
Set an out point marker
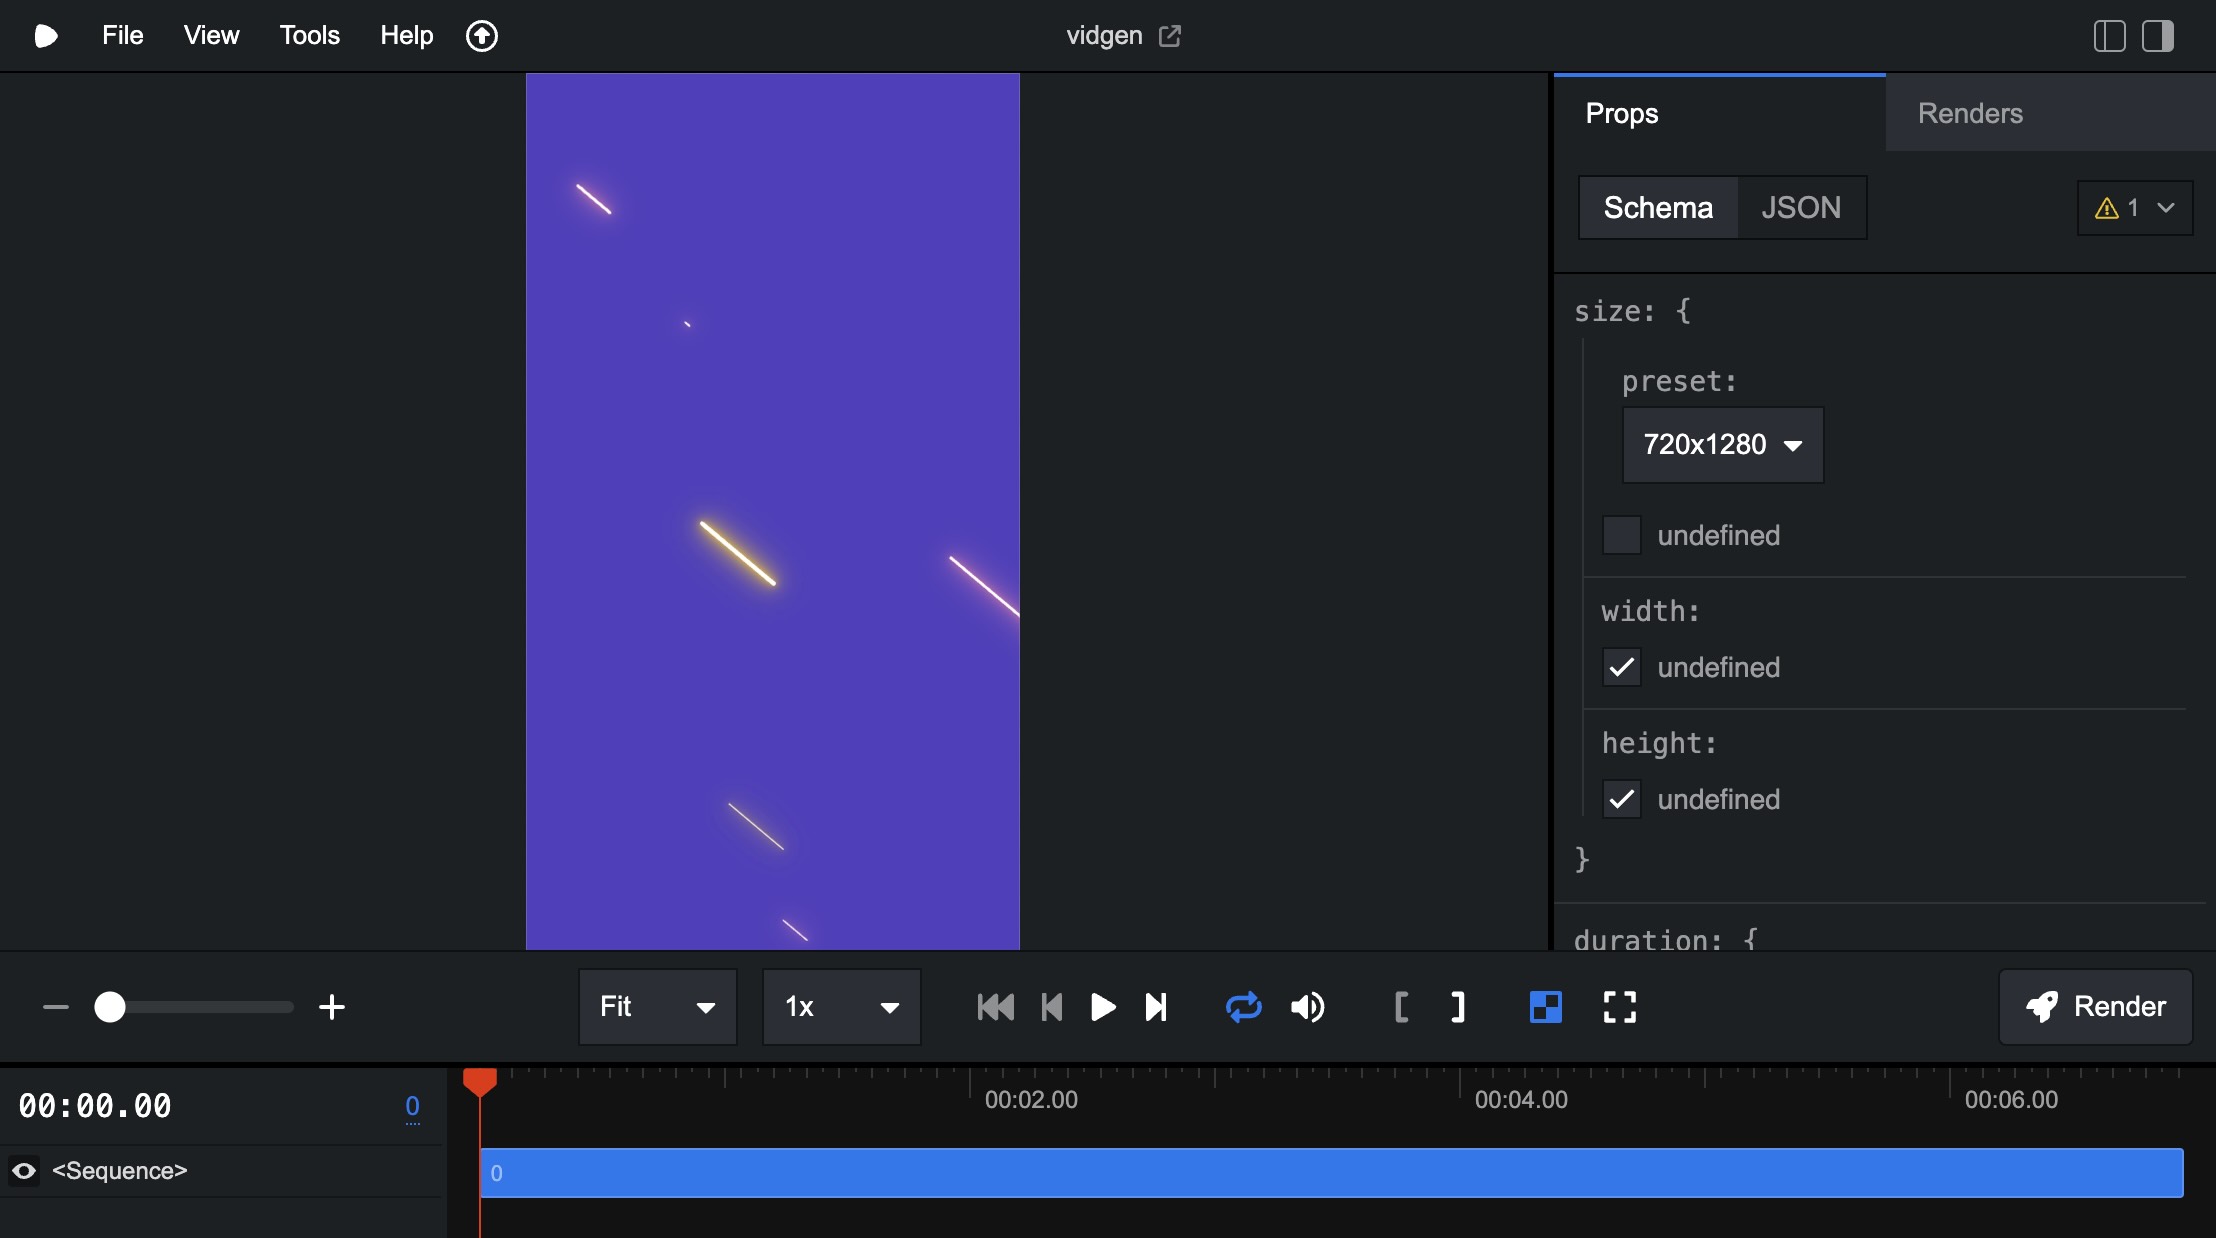coord(1456,1007)
